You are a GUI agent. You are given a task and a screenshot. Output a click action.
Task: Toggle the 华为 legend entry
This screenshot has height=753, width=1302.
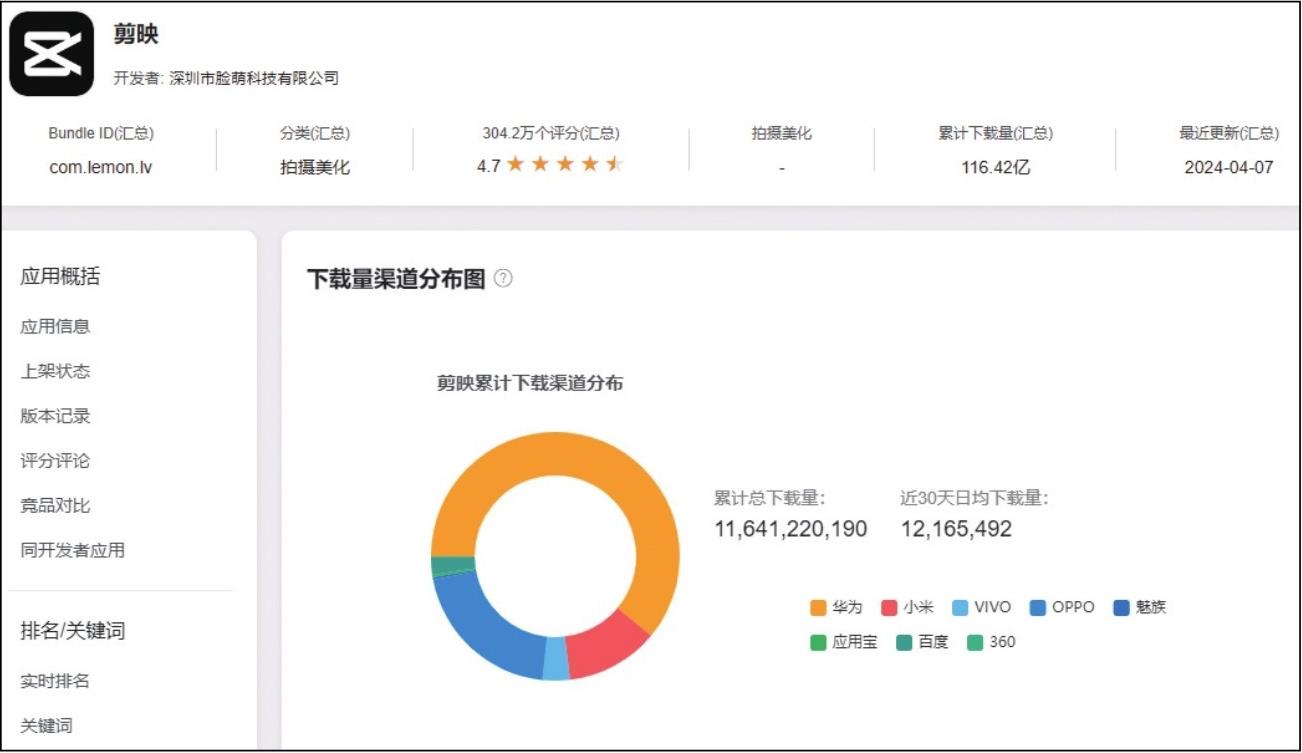tap(836, 608)
